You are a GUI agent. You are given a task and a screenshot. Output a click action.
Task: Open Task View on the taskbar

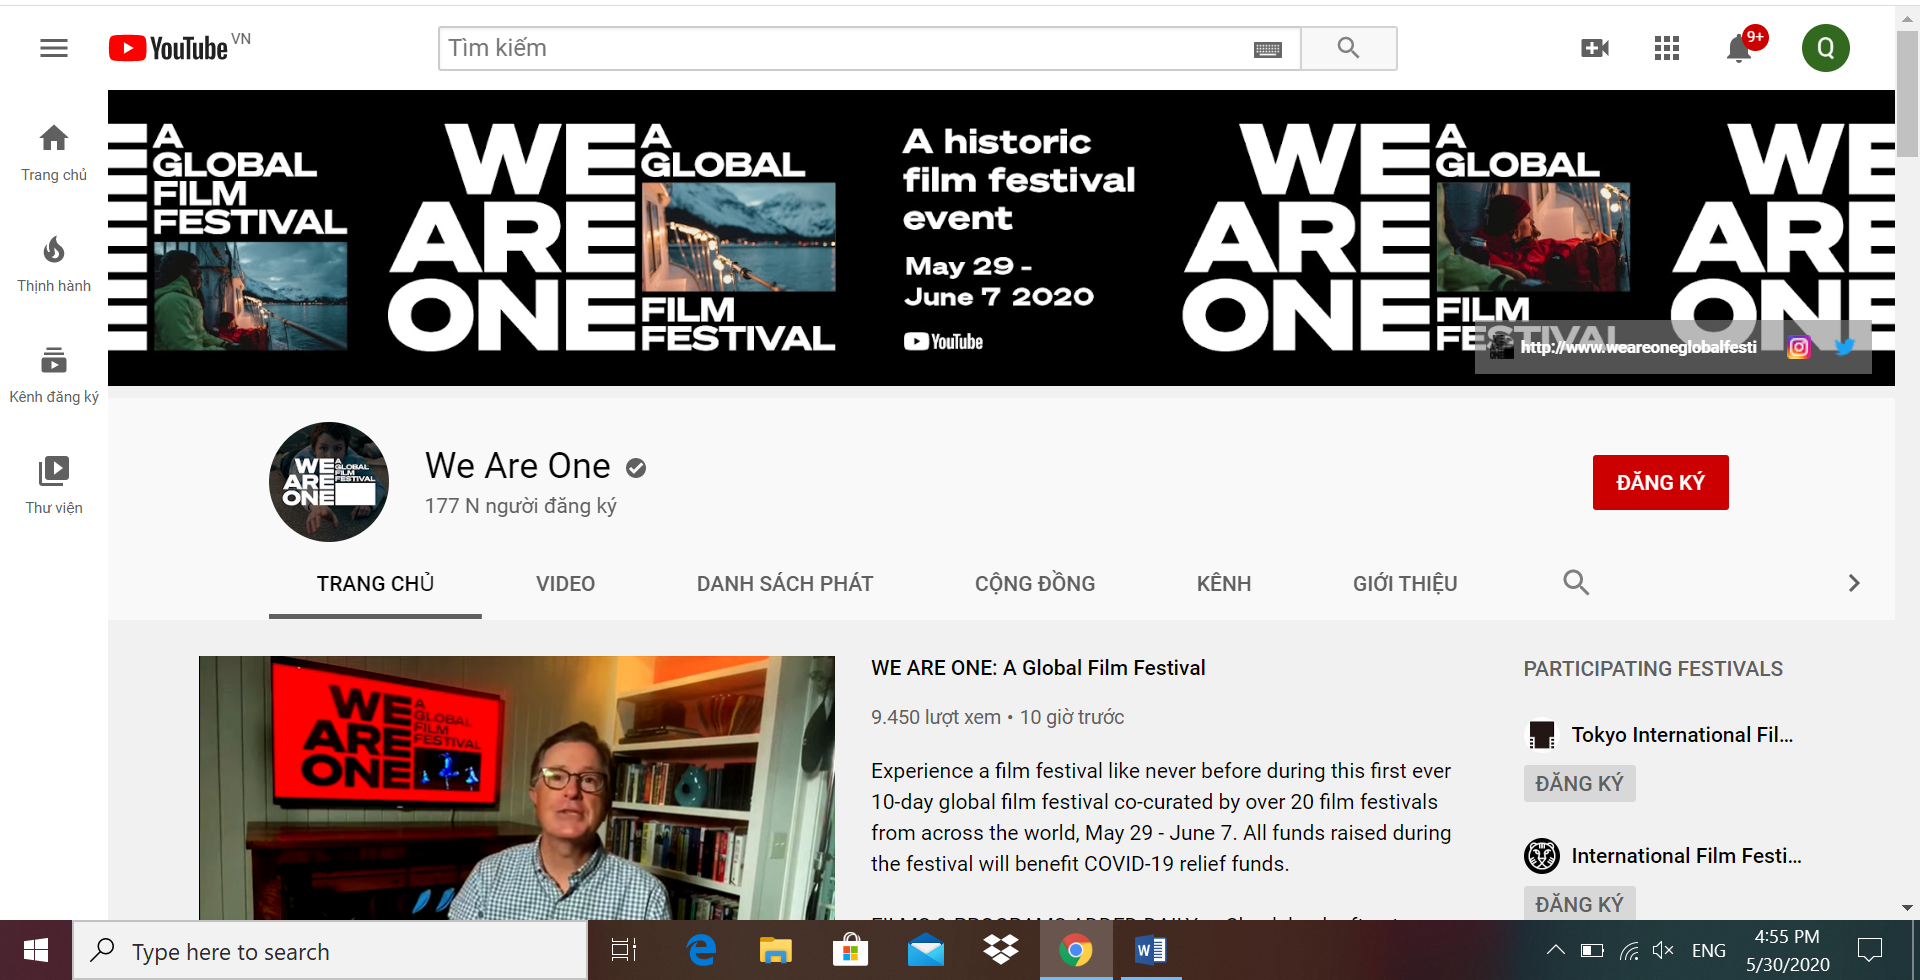(624, 950)
